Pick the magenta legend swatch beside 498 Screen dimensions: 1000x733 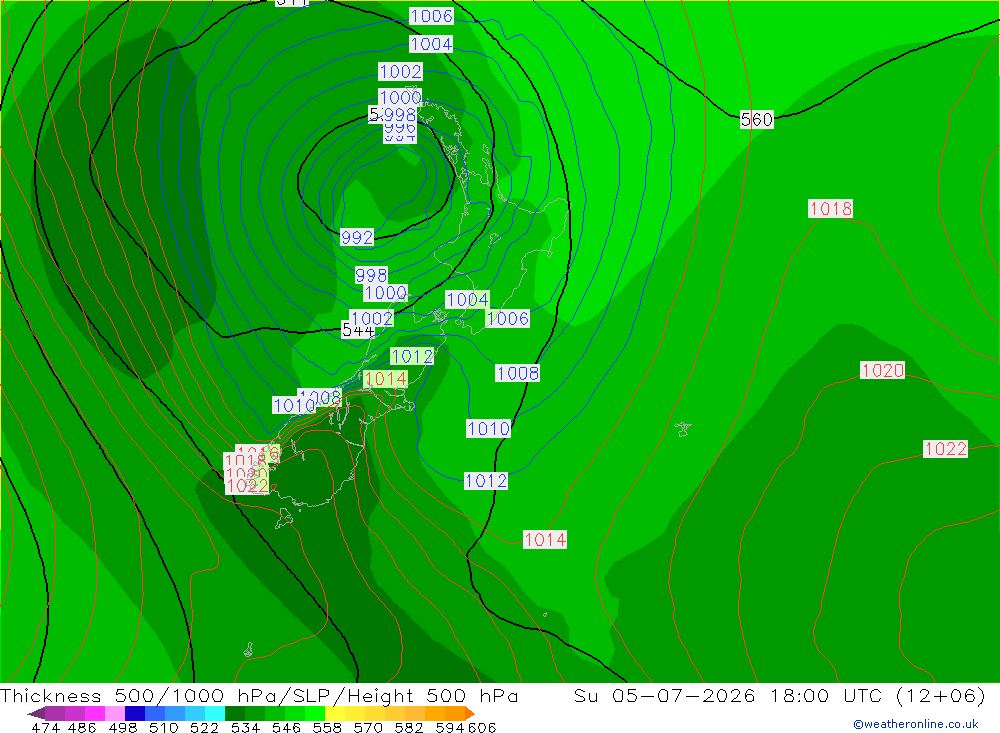point(94,713)
